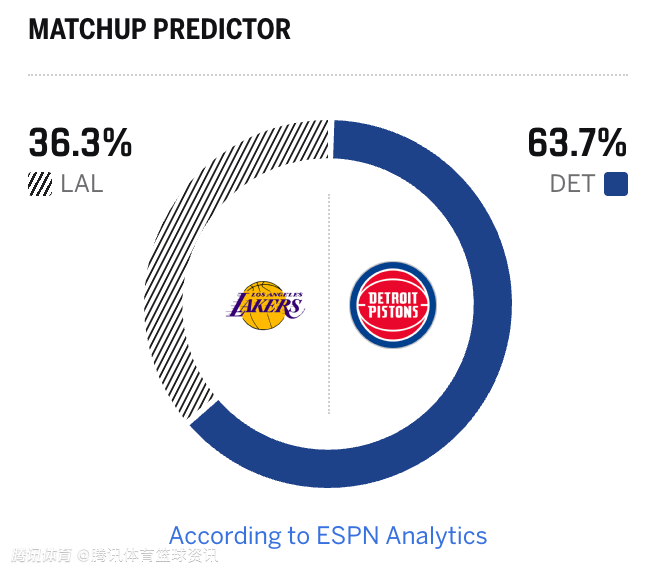Click the Detroit Pistons logo
Screen dimensions: 654x572
pos(393,305)
